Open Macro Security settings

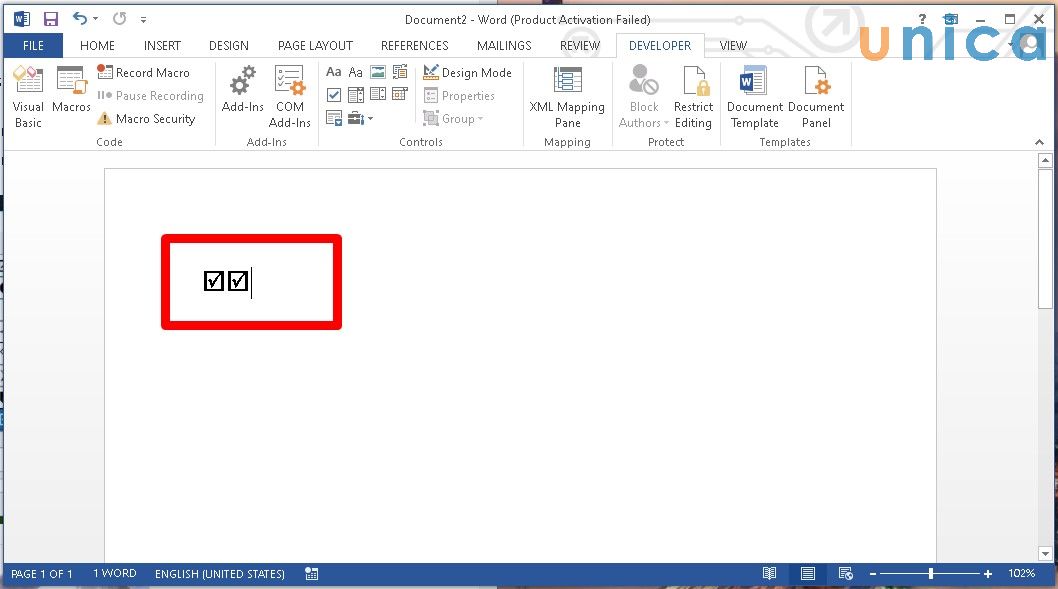146,119
